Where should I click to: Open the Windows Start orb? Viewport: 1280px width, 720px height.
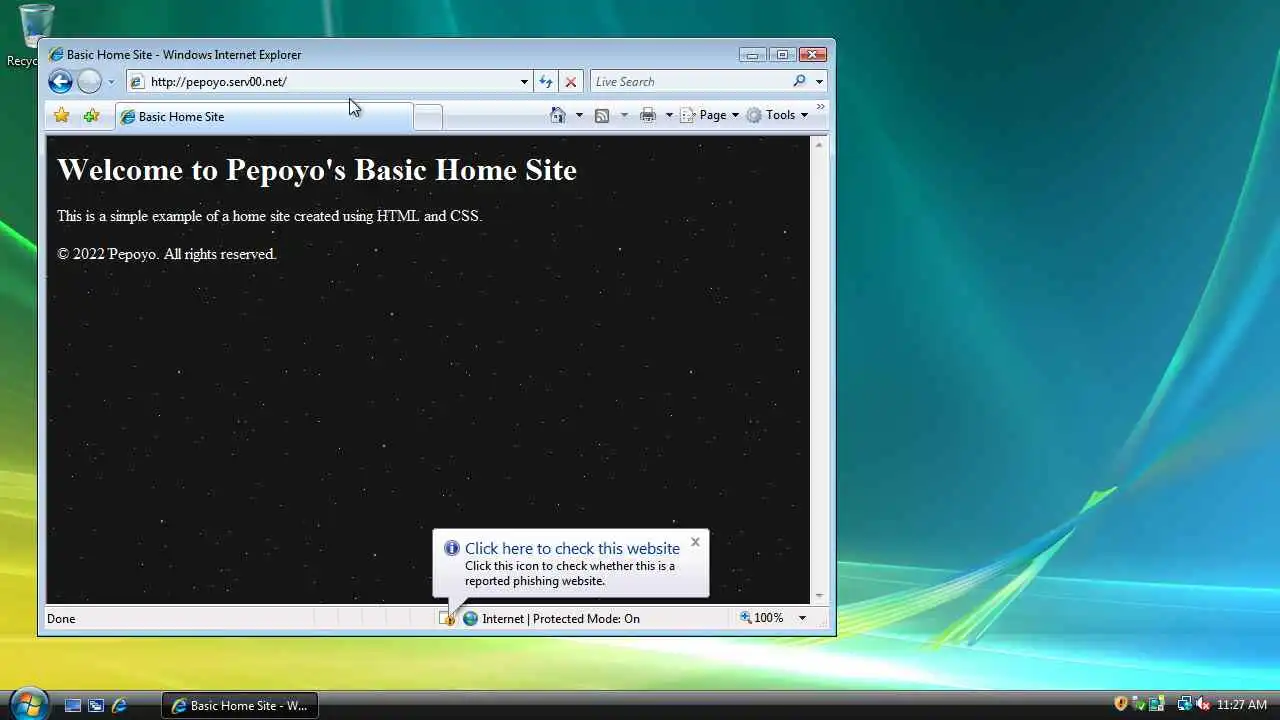pos(28,703)
